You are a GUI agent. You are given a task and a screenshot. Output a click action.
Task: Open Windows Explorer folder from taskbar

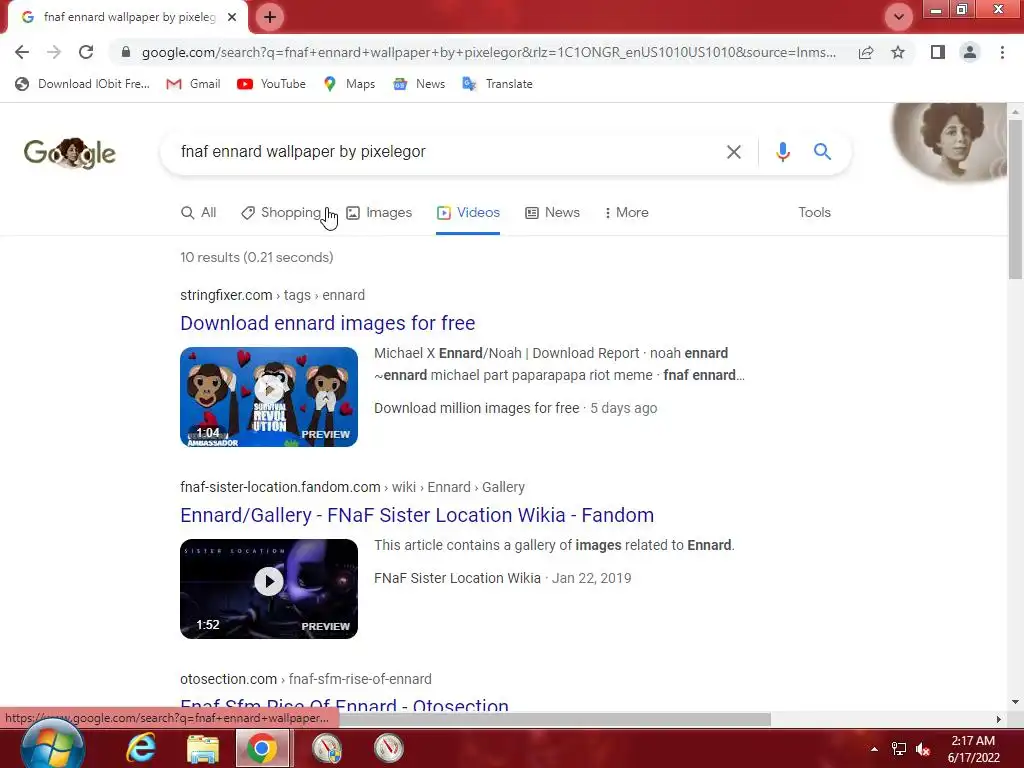coord(202,748)
